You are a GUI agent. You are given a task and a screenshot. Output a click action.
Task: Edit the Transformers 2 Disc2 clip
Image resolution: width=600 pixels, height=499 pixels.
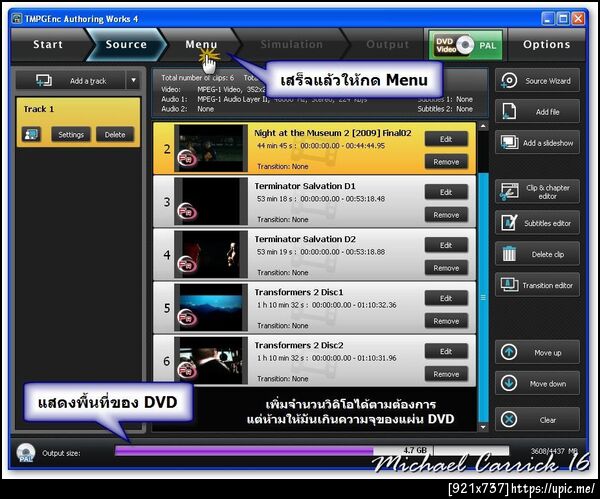coord(446,351)
